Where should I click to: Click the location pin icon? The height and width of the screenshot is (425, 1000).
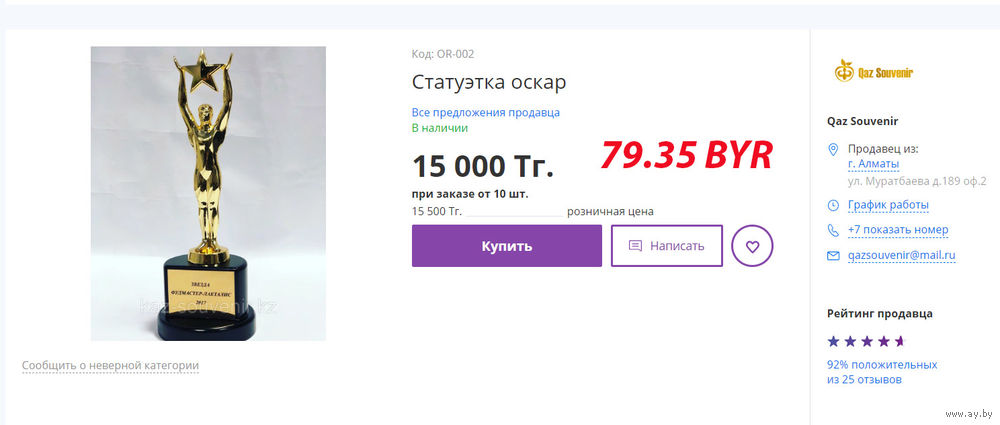click(832, 149)
